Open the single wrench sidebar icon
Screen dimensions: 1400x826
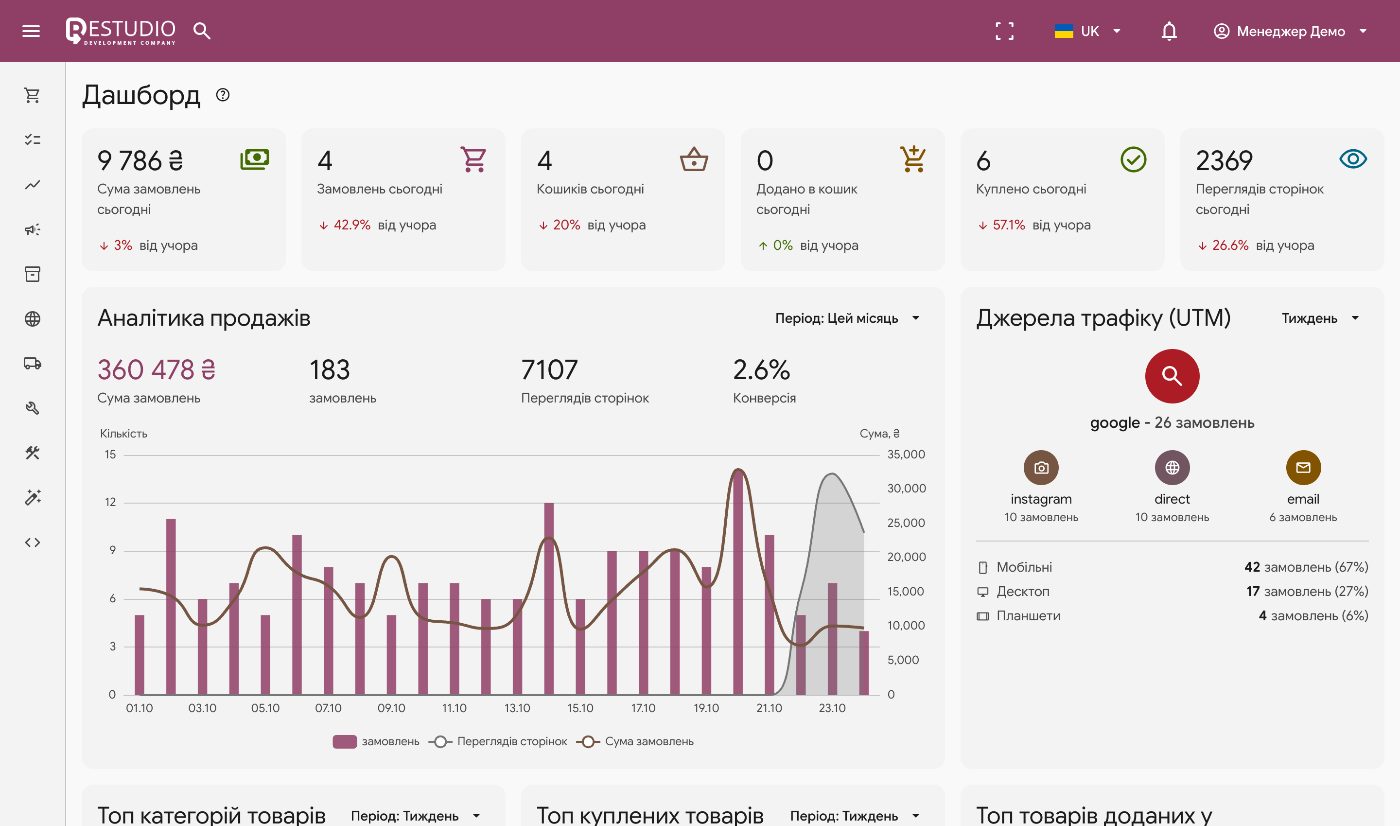(x=33, y=408)
